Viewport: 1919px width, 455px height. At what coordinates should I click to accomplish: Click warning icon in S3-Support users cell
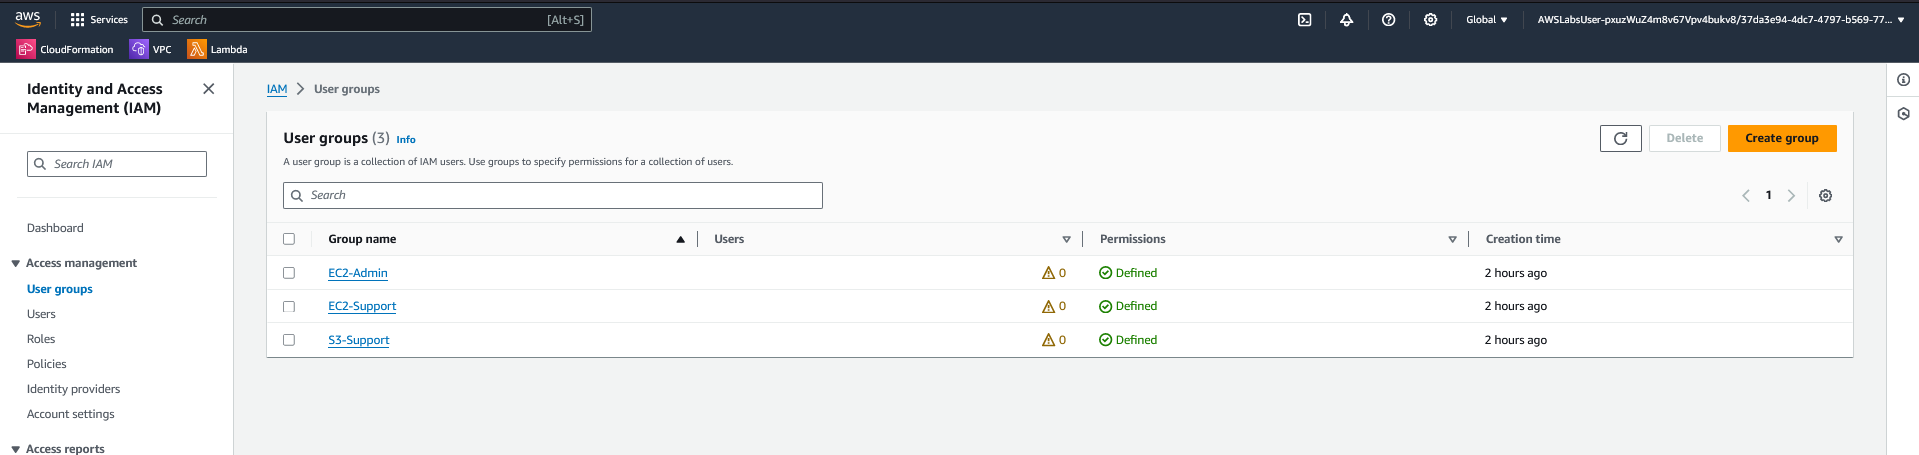click(1048, 340)
